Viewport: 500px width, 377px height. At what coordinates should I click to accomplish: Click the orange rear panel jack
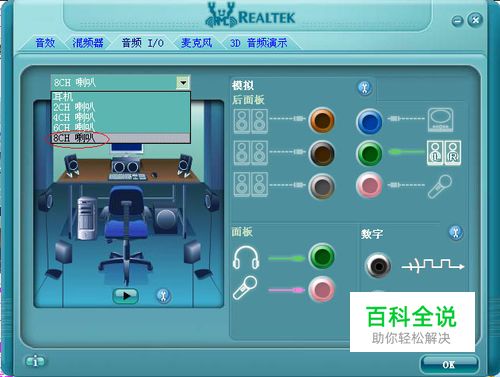pos(322,120)
